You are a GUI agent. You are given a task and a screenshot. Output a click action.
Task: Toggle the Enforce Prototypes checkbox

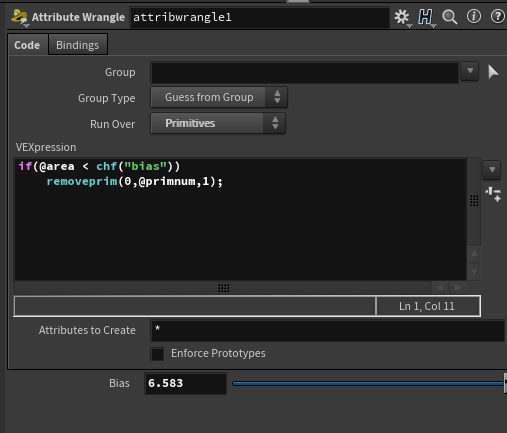[x=157, y=354]
